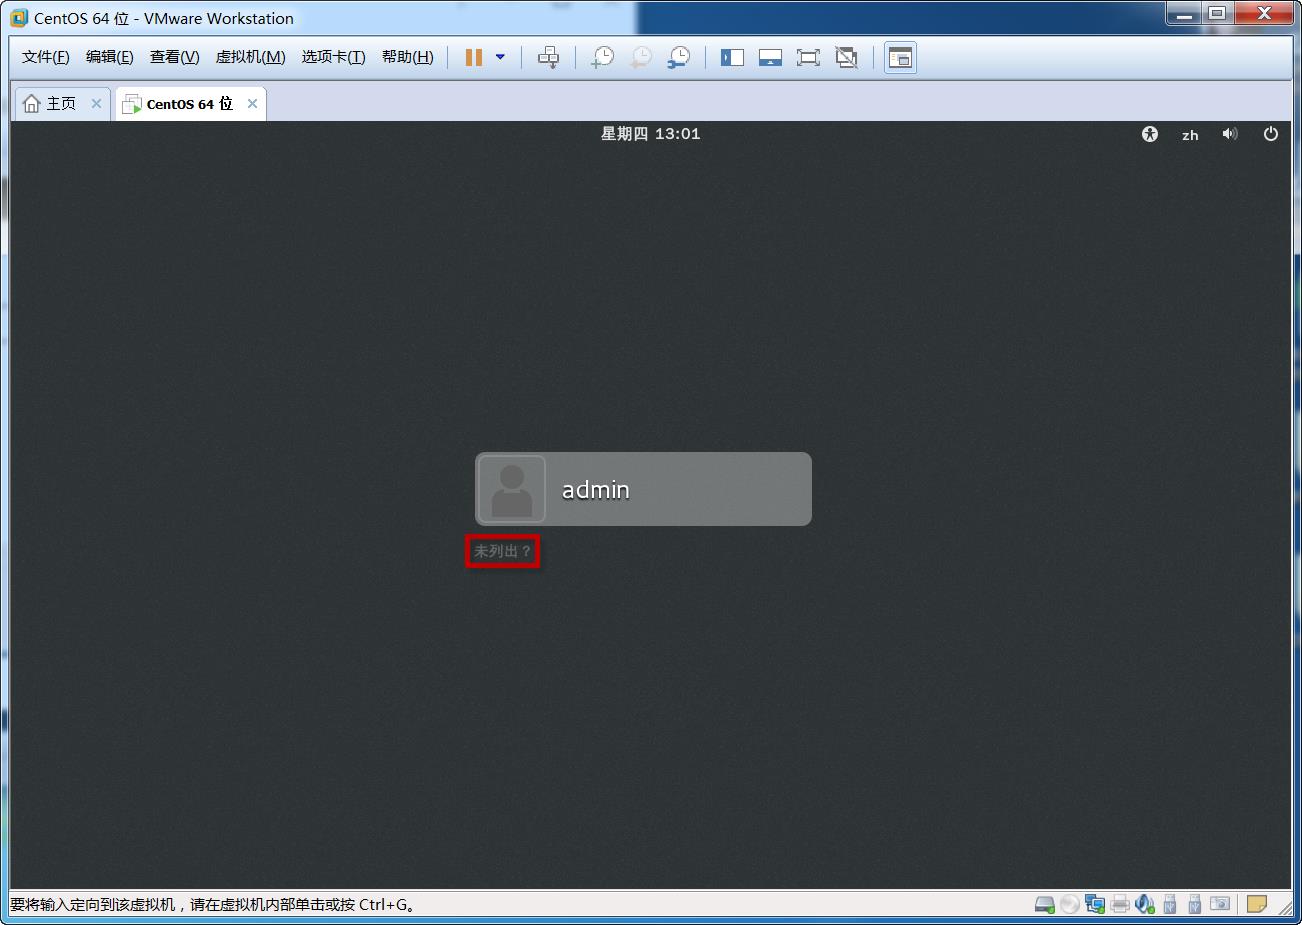Toggle the thumbnail bar view

click(770, 57)
